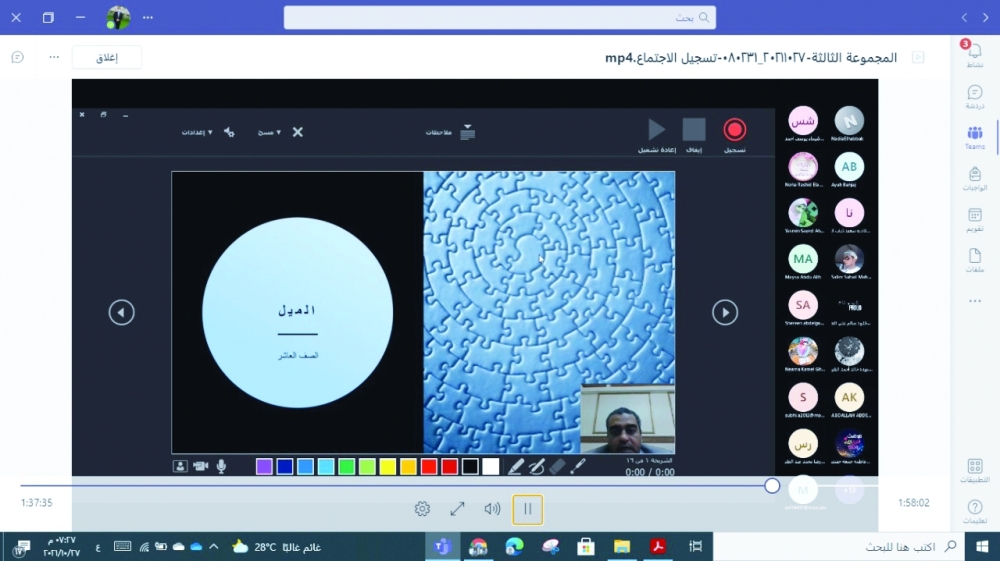
Task: Open Files (ملفات) in the sidebar
Action: [x=974, y=260]
